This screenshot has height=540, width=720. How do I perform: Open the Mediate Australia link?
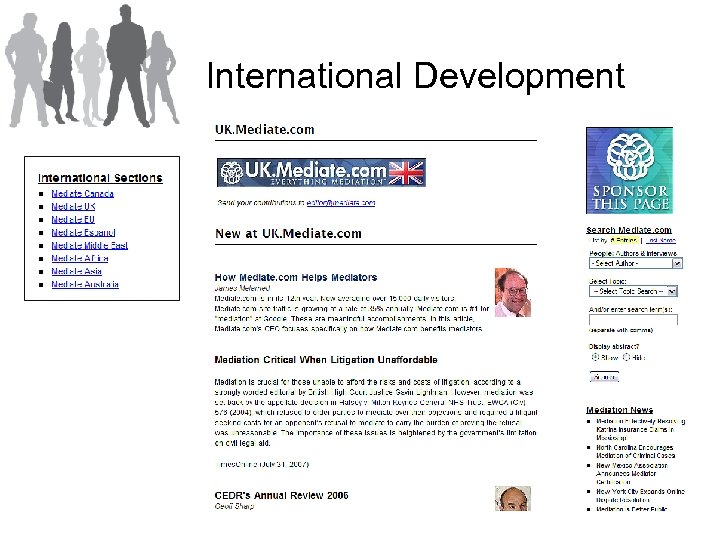pyautogui.click(x=85, y=284)
